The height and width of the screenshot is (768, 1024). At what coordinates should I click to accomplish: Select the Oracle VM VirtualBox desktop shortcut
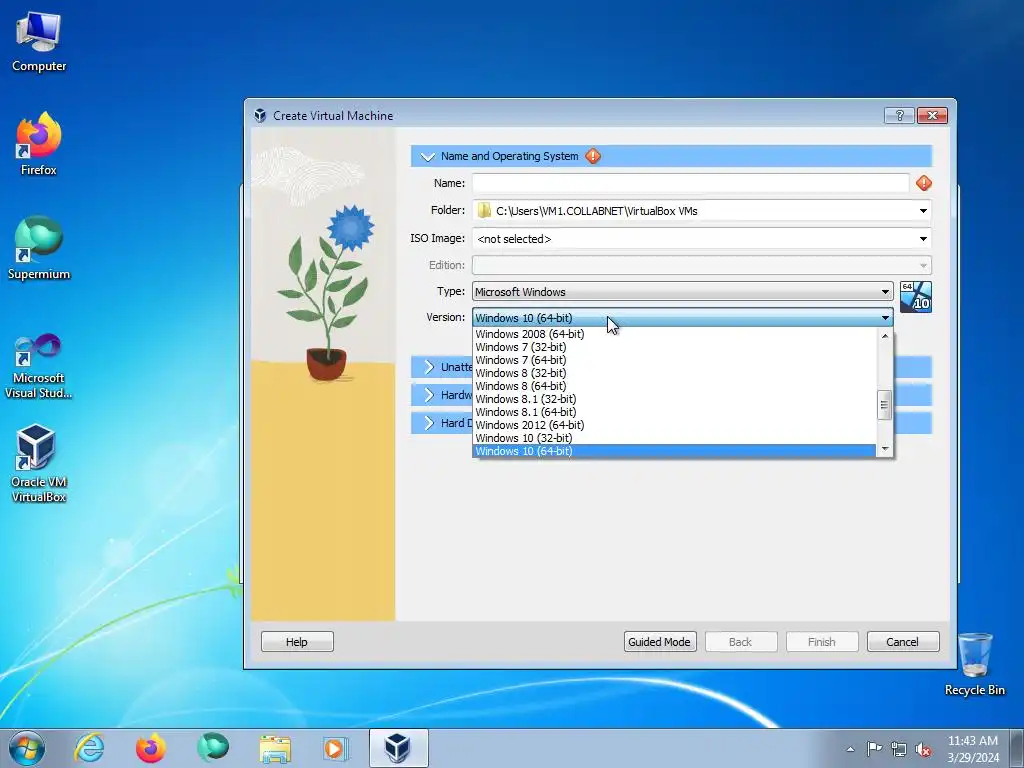(39, 462)
